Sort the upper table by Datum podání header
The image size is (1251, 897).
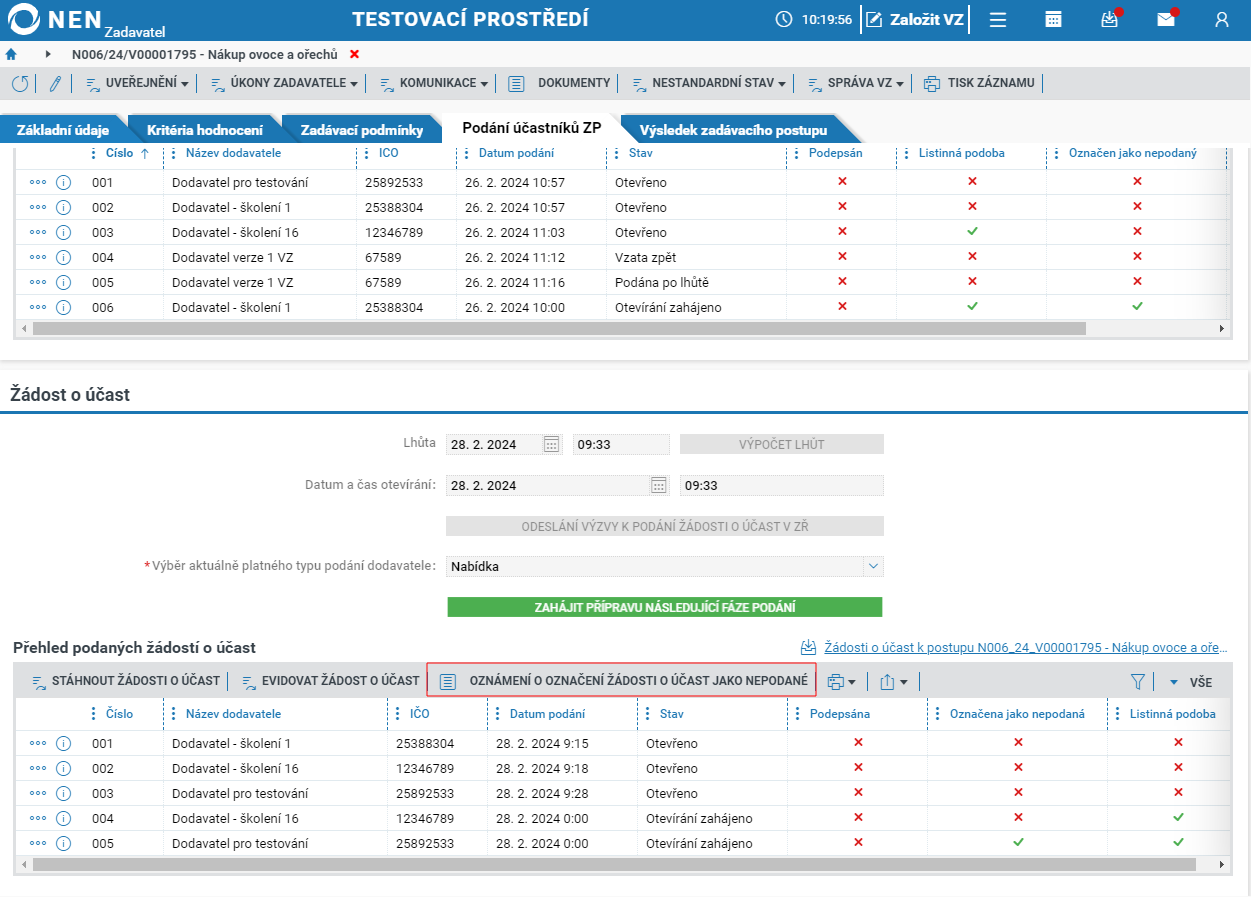click(516, 153)
